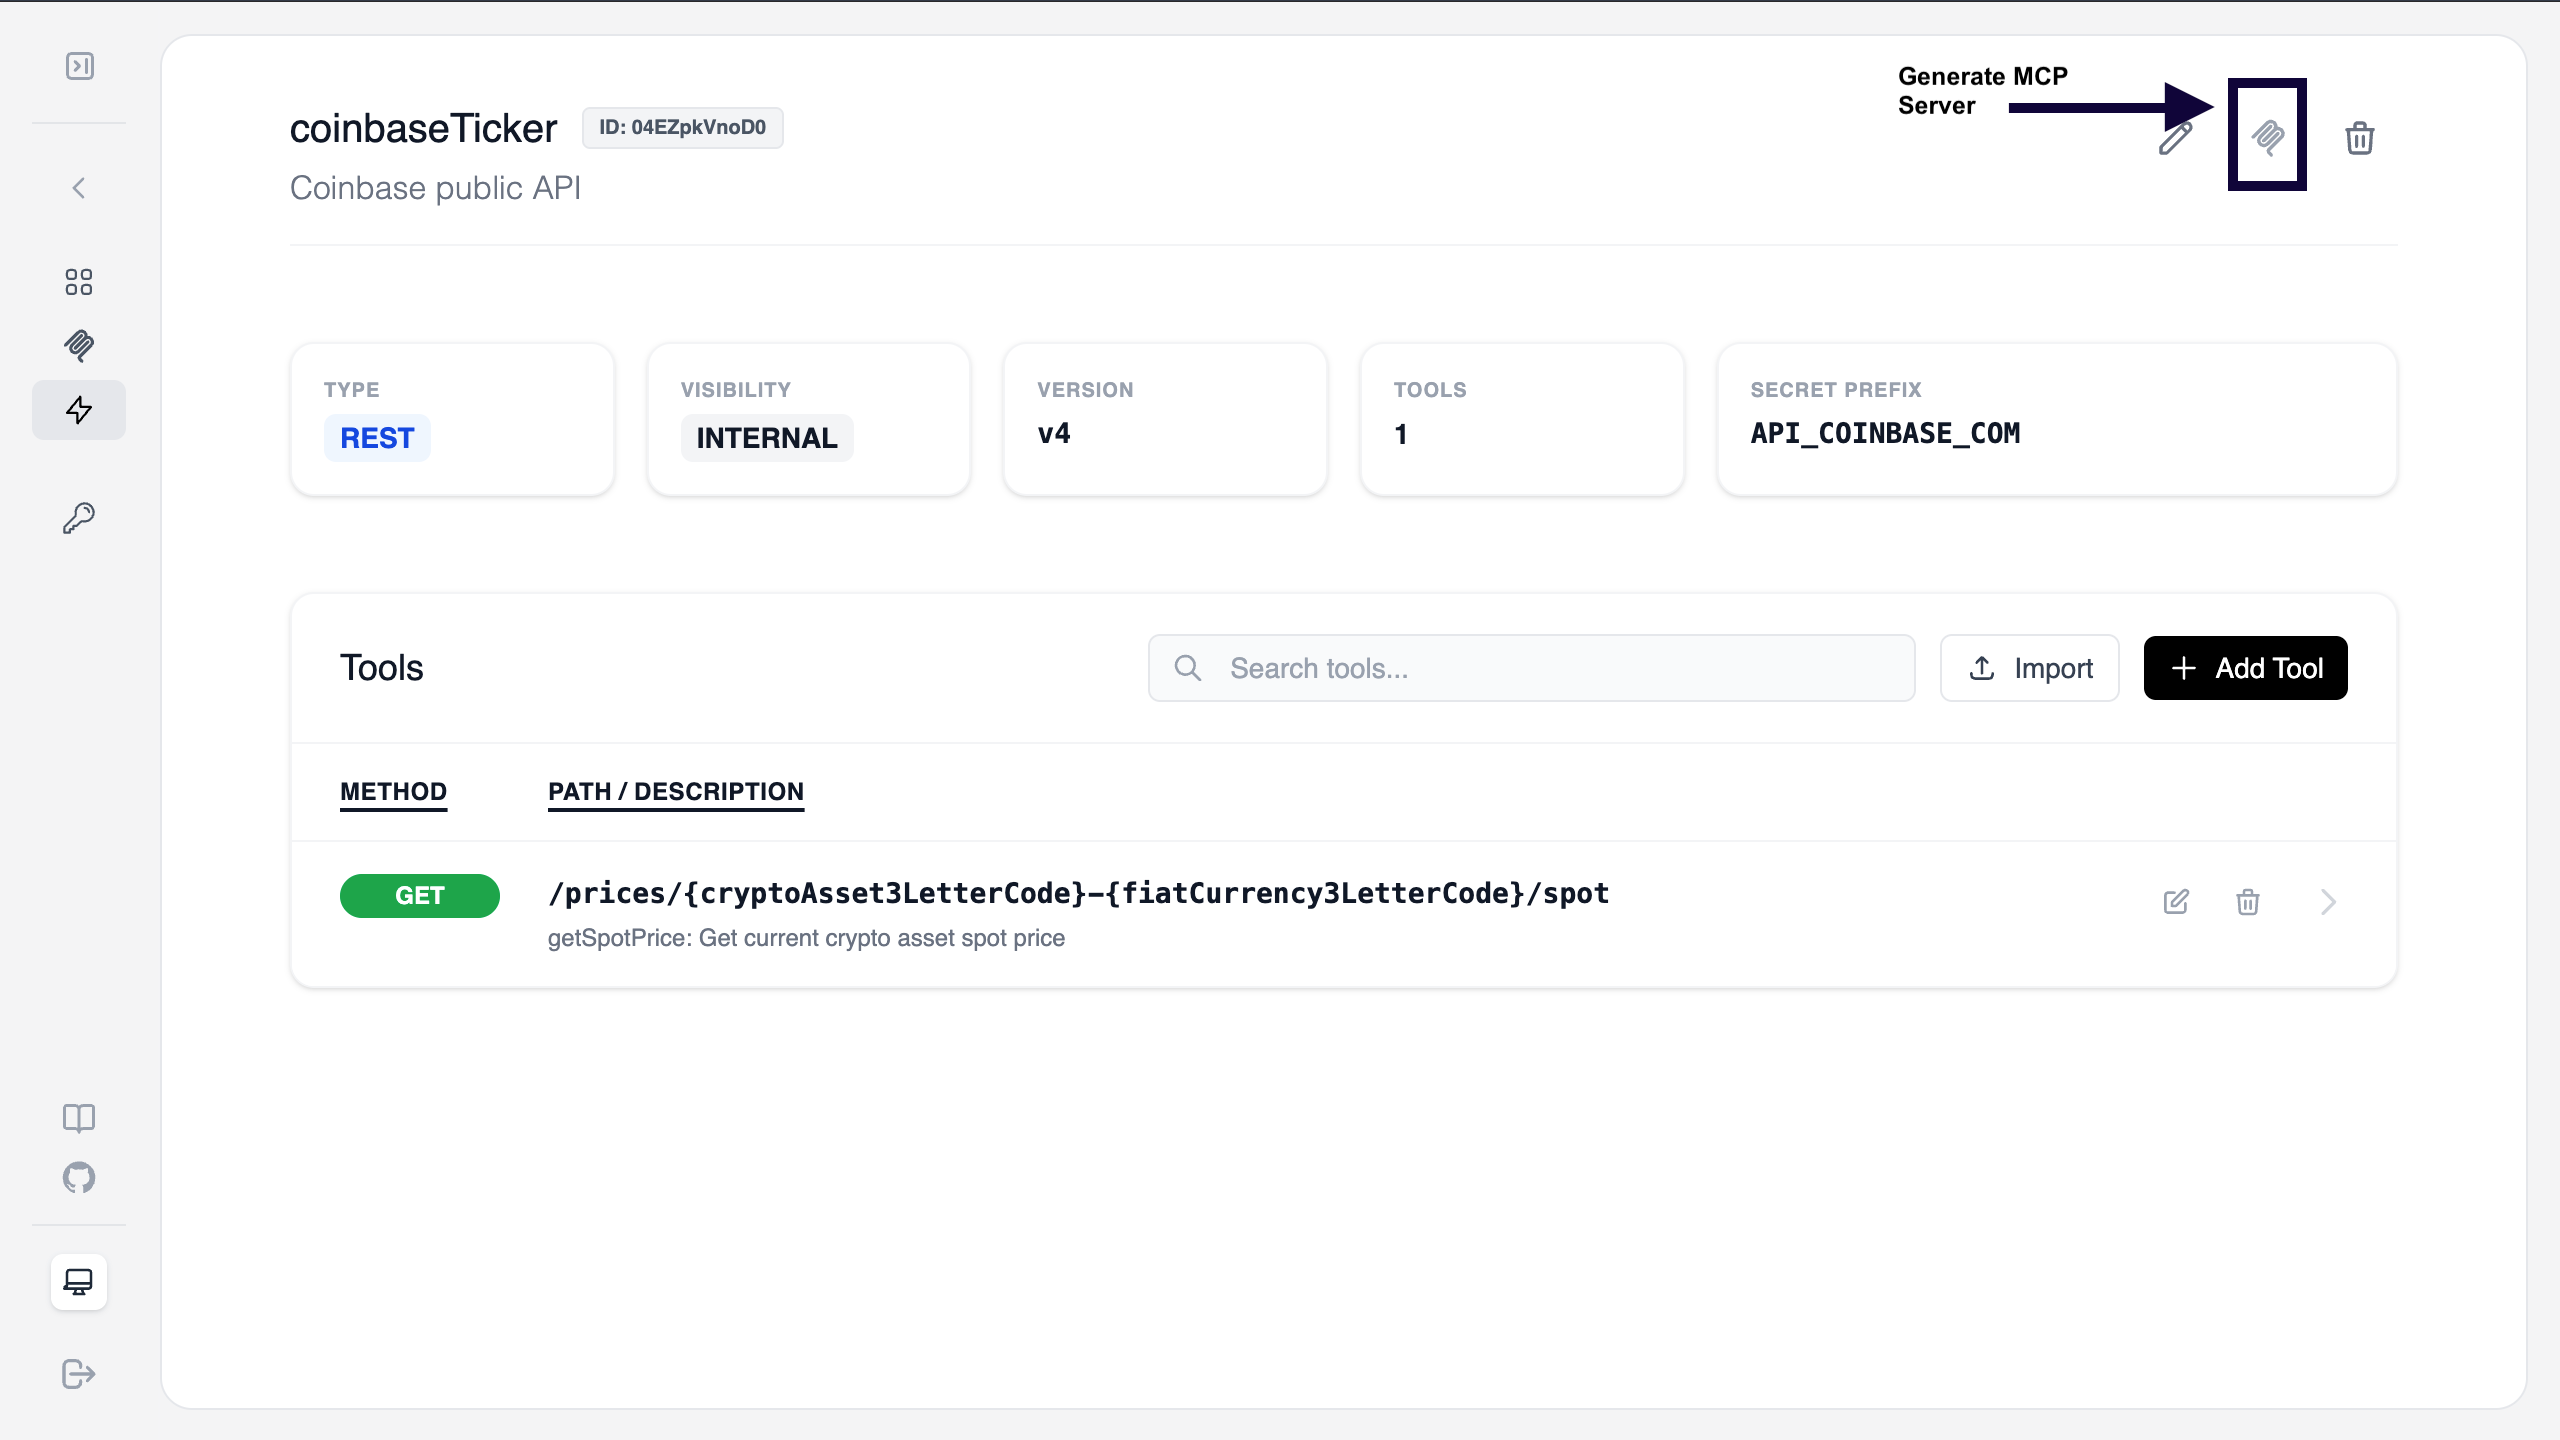Viewport: 2560px width, 1440px height.
Task: Expand the getSpotPrice tool row chevron
Action: (x=2328, y=902)
